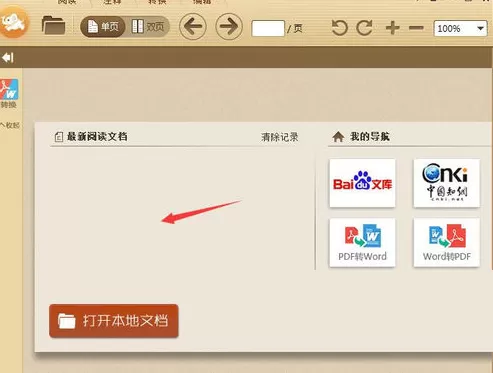The image size is (493, 373).
Task: Go to previous page arrow
Action: point(193,26)
